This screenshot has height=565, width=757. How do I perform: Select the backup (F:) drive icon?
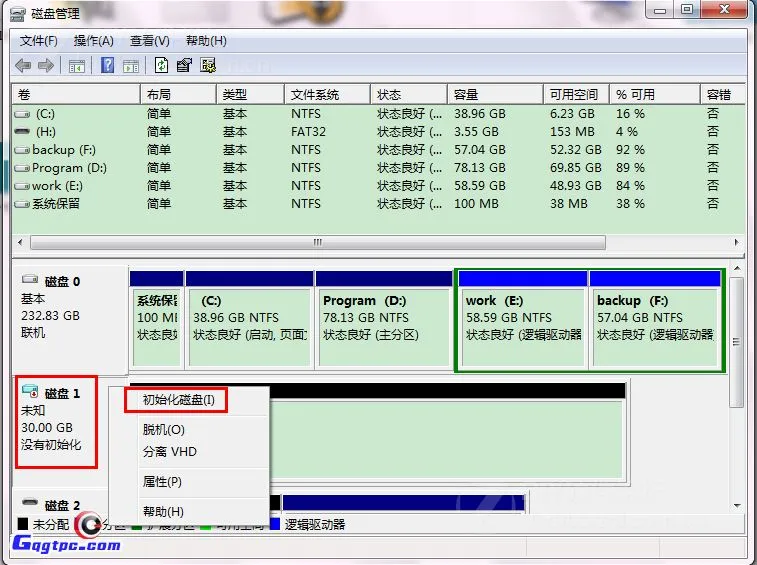[x=22, y=150]
